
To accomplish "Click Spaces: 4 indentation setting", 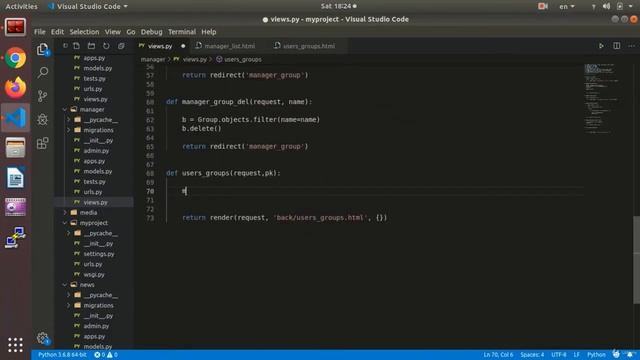I will 532,355.
